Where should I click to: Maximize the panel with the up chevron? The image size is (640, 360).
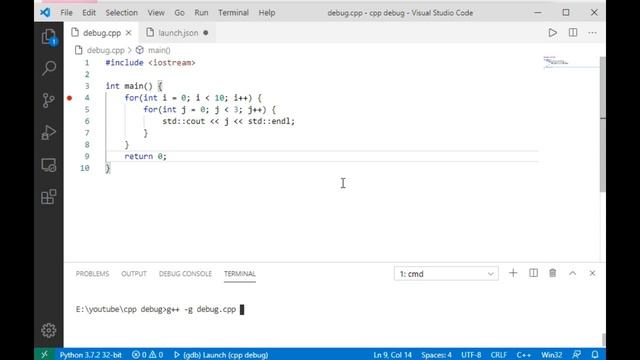(x=573, y=273)
